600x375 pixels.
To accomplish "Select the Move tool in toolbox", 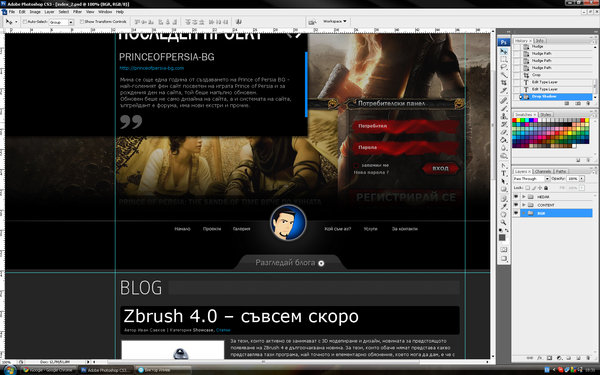I will [x=504, y=51].
